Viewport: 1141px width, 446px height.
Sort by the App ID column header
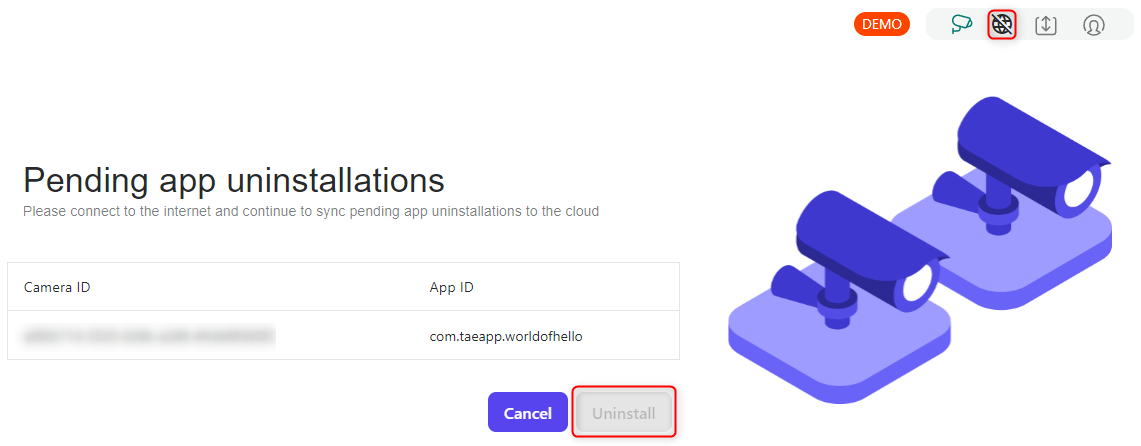click(x=452, y=287)
